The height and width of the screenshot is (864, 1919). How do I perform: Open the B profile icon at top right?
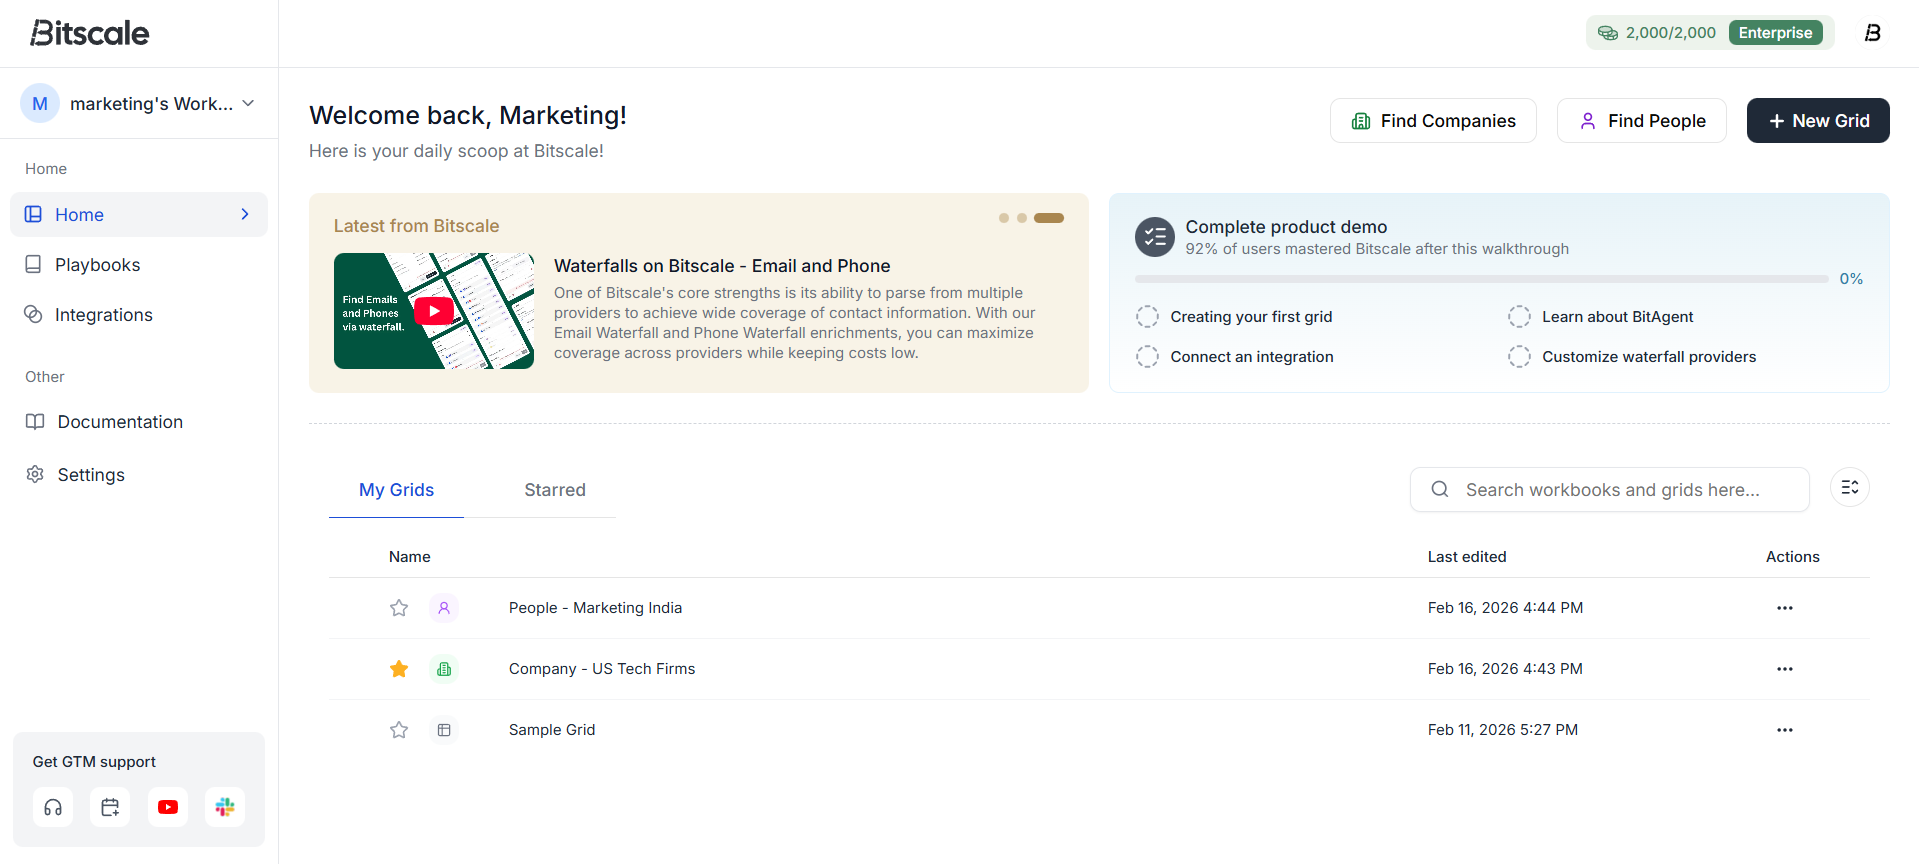pyautogui.click(x=1873, y=33)
